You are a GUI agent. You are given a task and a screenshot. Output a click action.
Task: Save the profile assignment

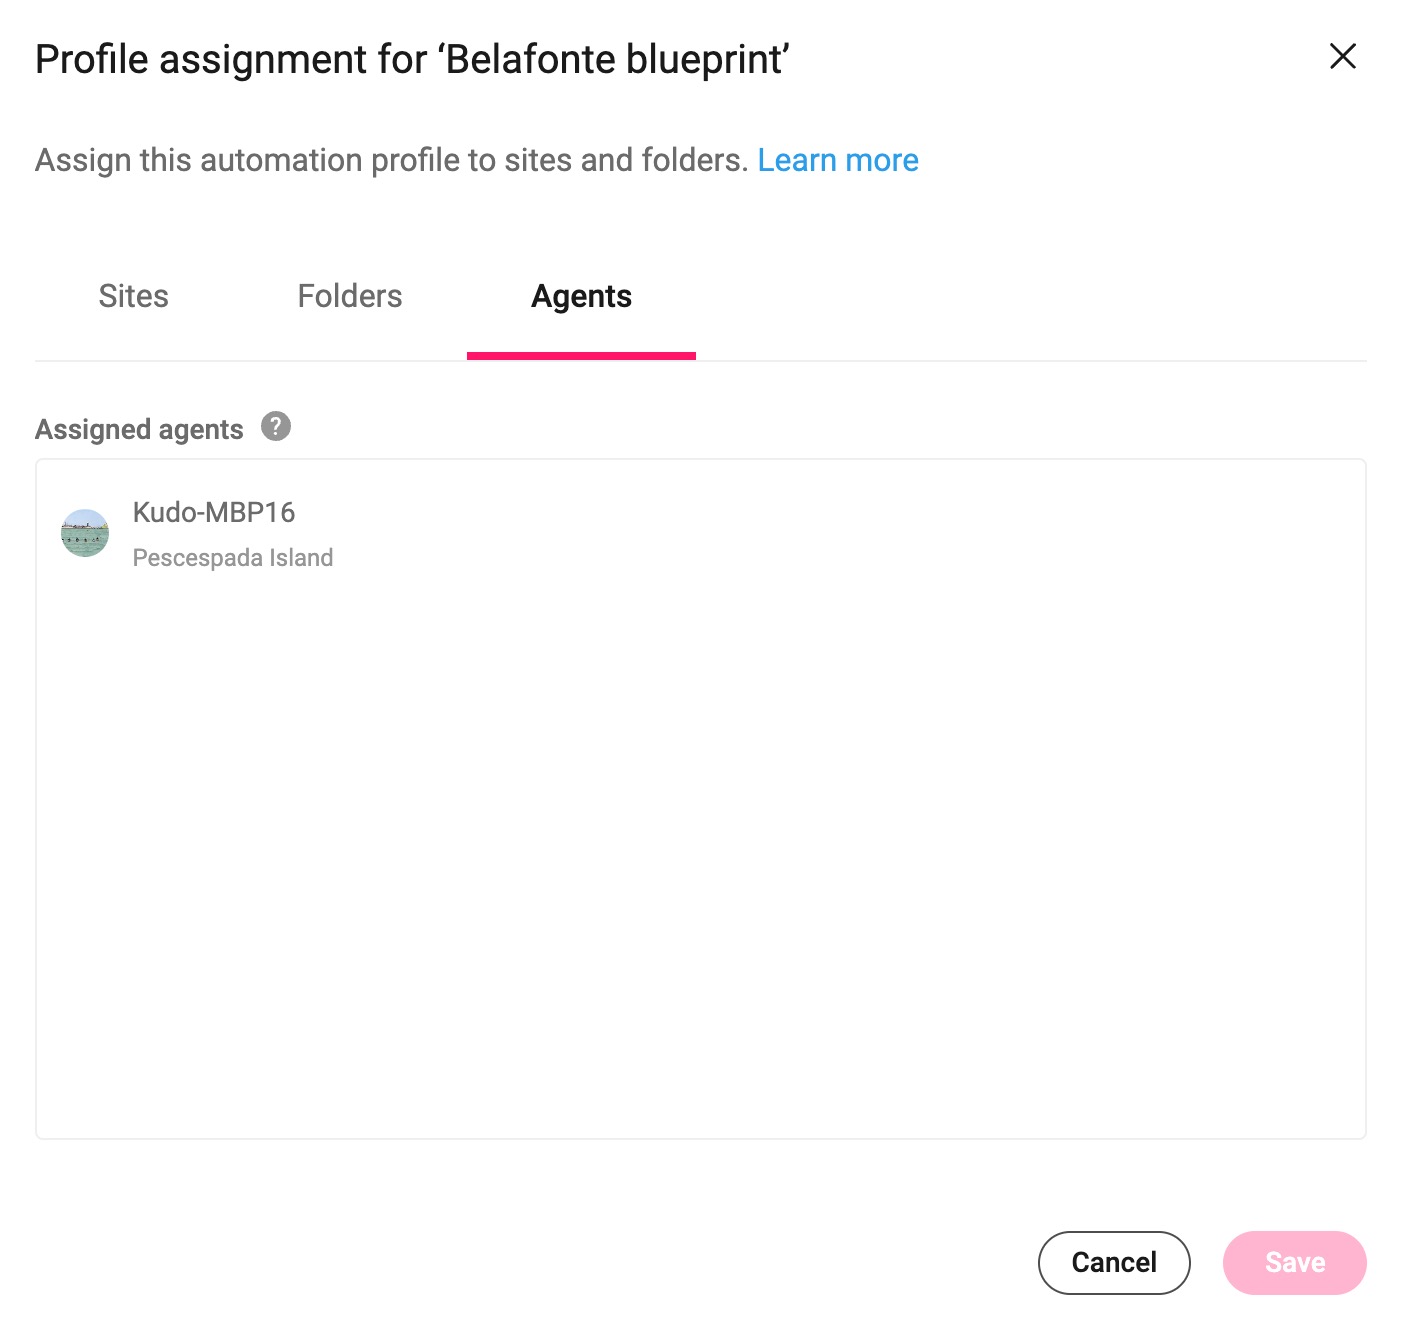coord(1294,1262)
